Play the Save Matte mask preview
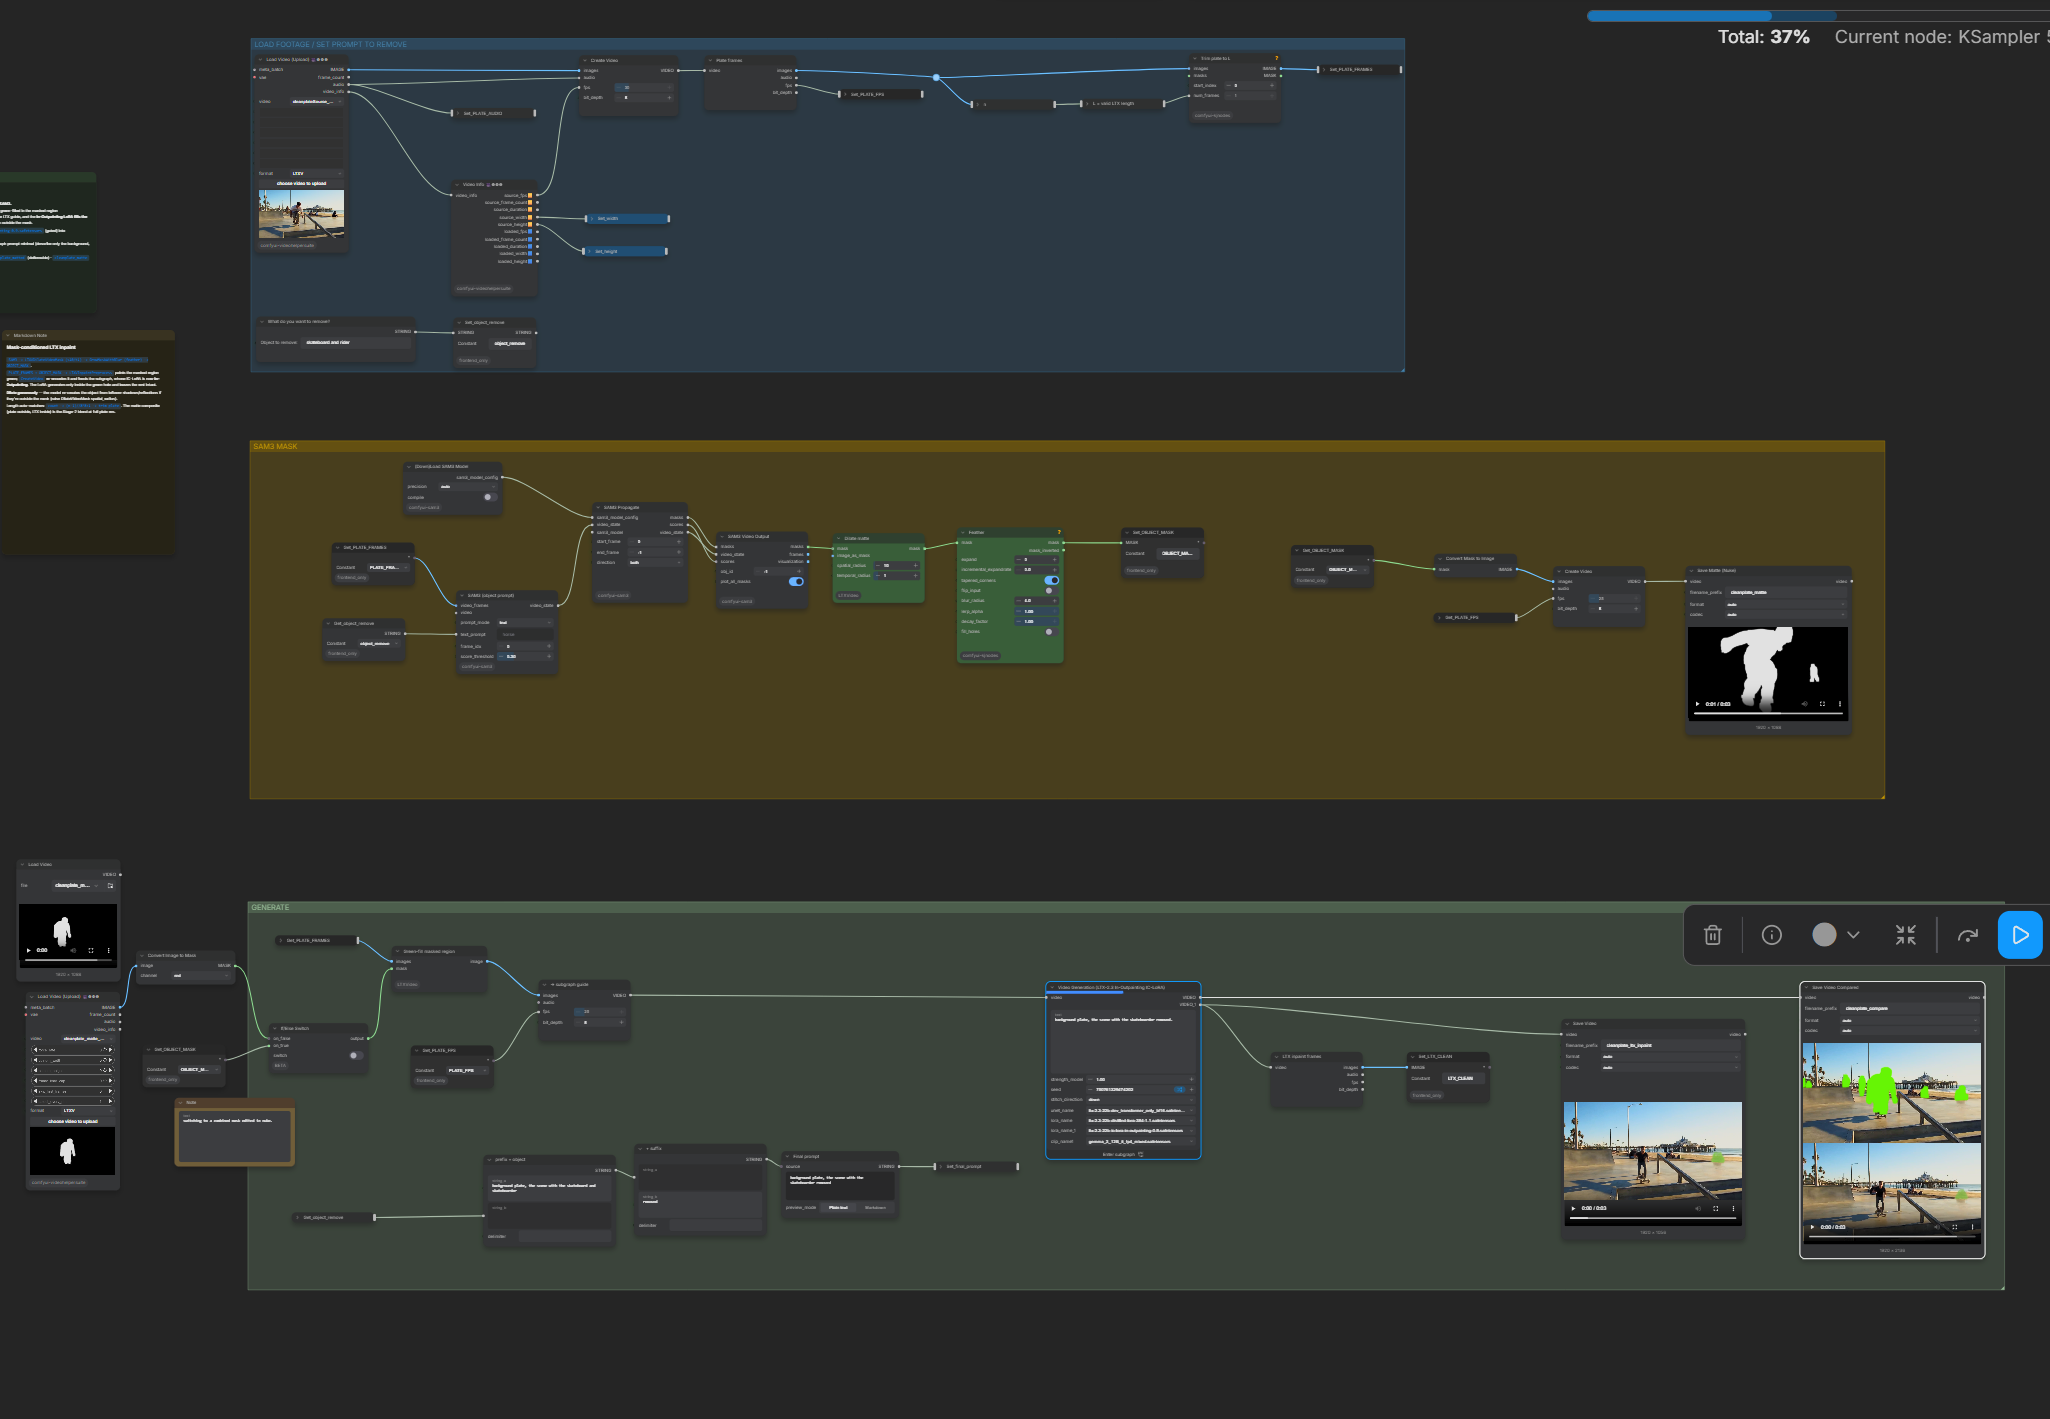2050x1419 pixels. point(1697,704)
